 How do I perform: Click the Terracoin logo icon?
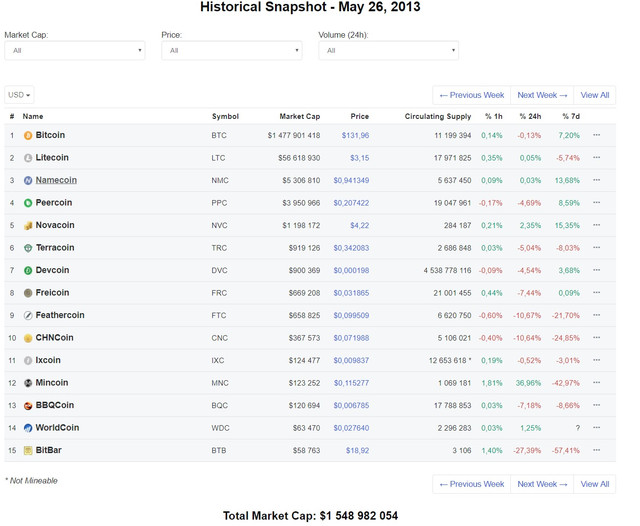click(28, 248)
